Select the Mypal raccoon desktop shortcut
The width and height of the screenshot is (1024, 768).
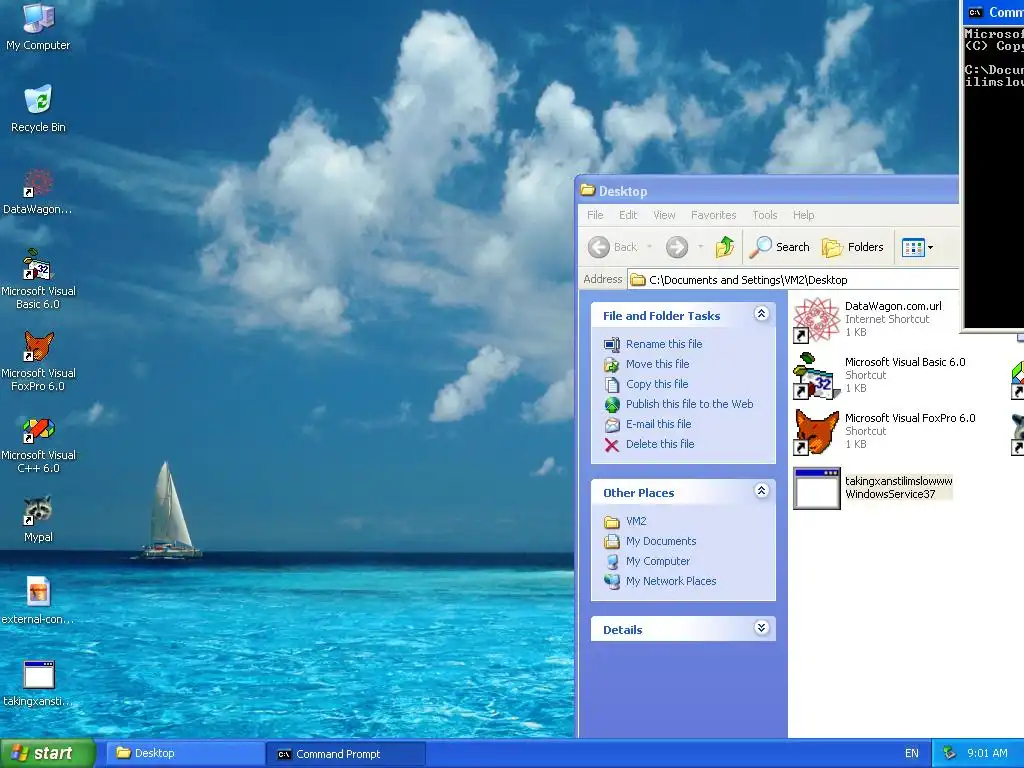coord(38,519)
